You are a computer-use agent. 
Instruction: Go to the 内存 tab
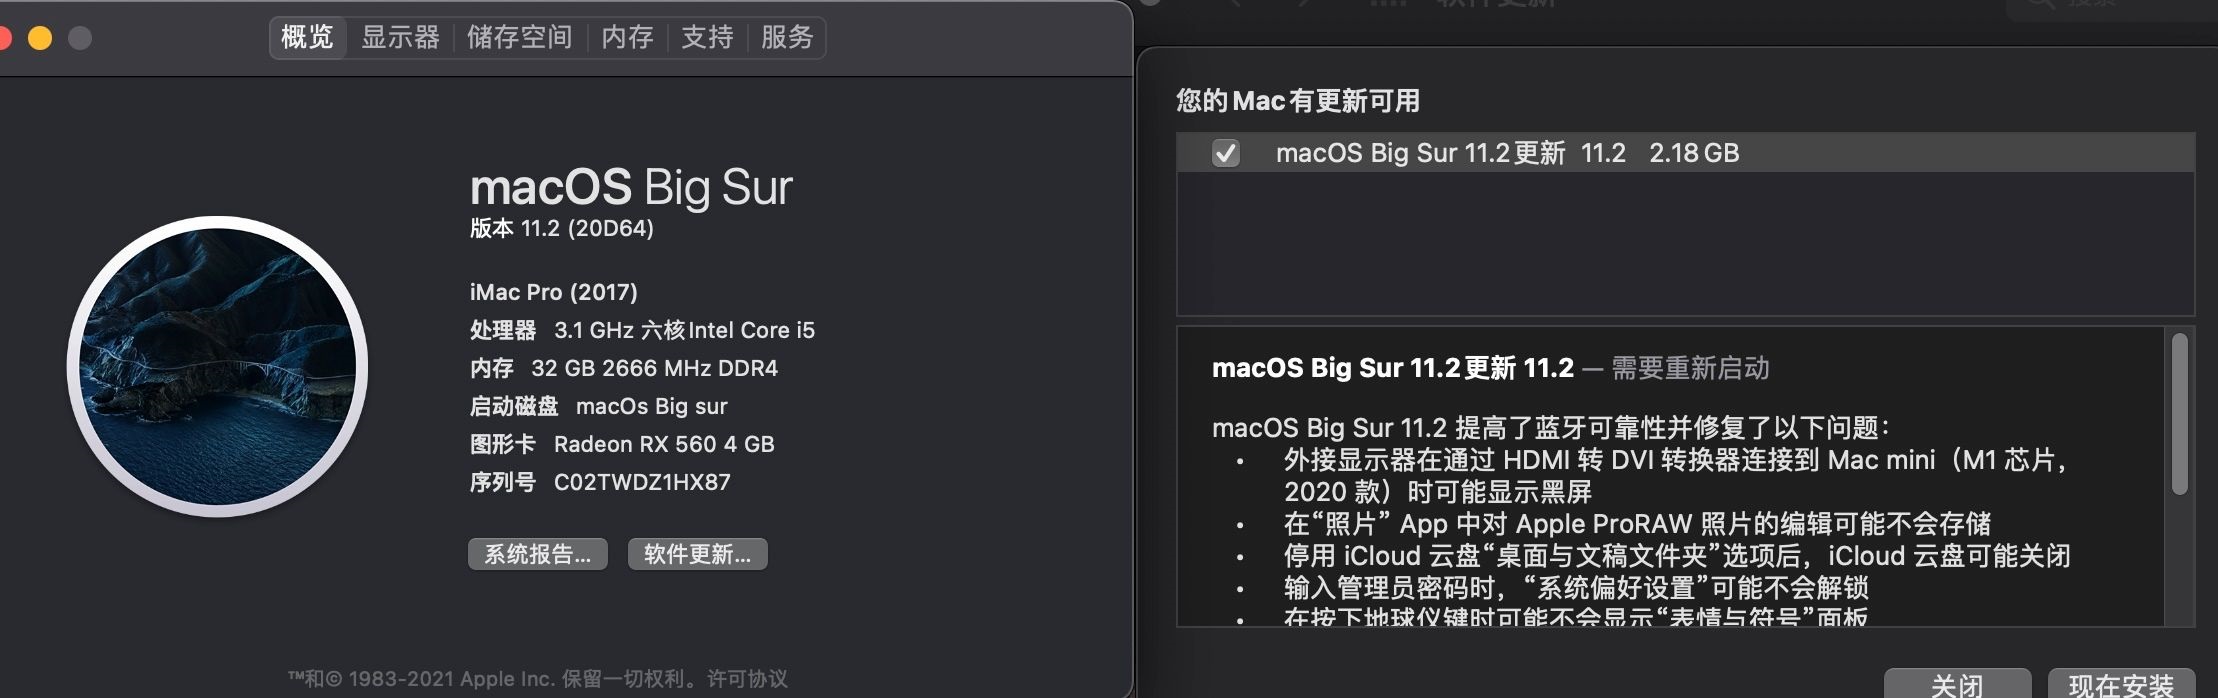627,38
